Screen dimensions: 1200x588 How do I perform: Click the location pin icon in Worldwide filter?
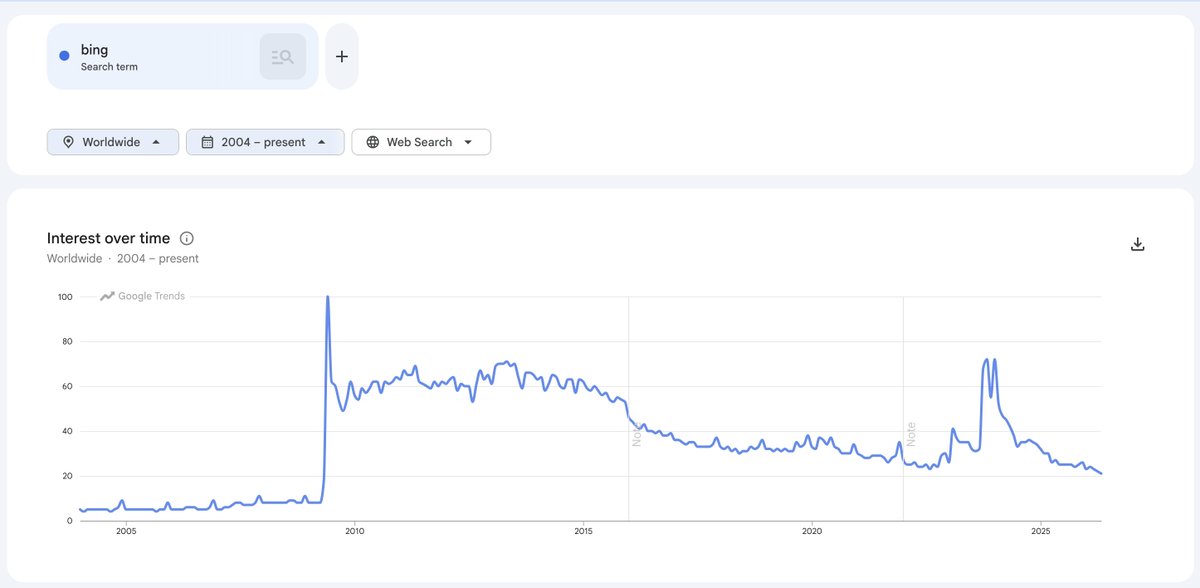(x=68, y=142)
